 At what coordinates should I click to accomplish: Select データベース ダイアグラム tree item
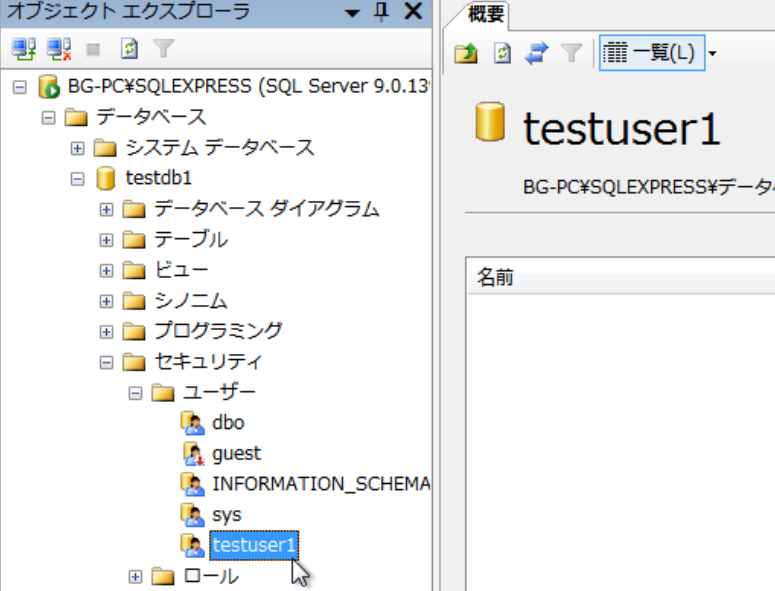[x=266, y=209]
